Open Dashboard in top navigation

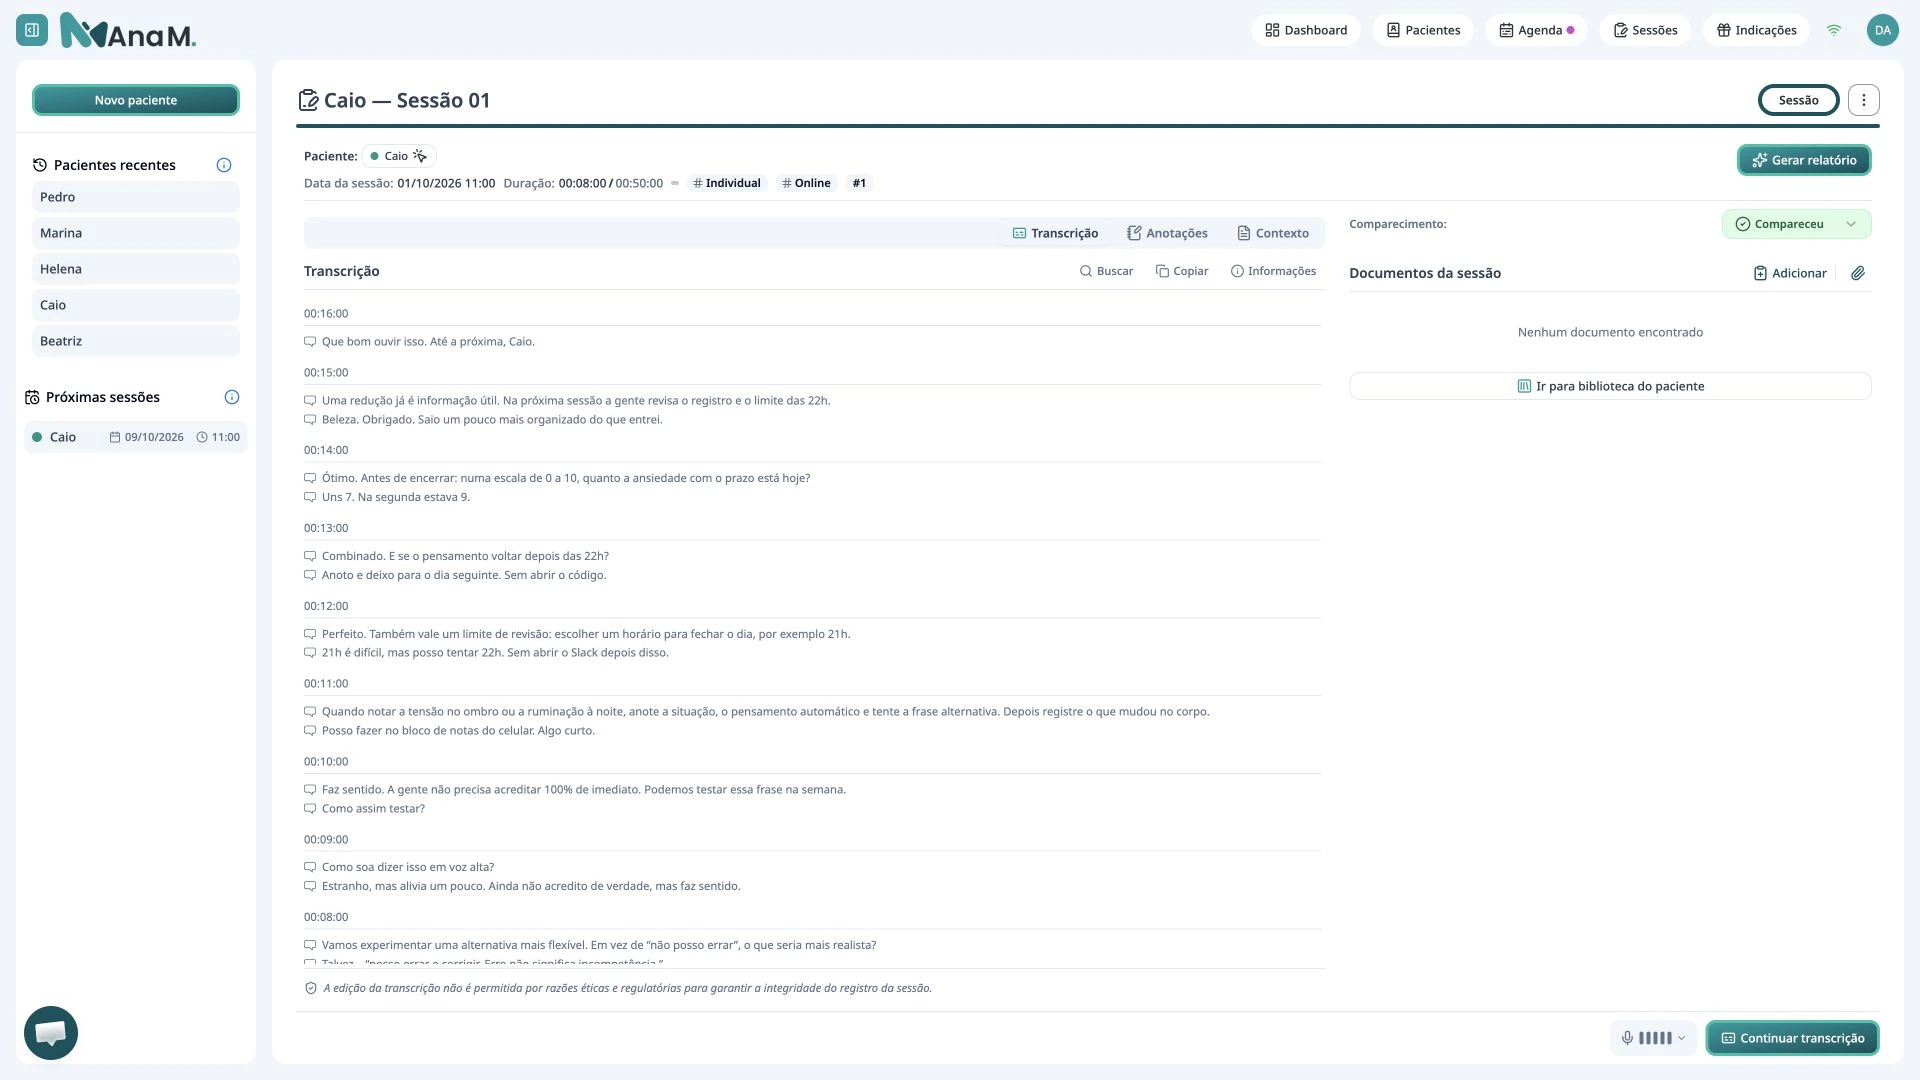click(x=1306, y=30)
